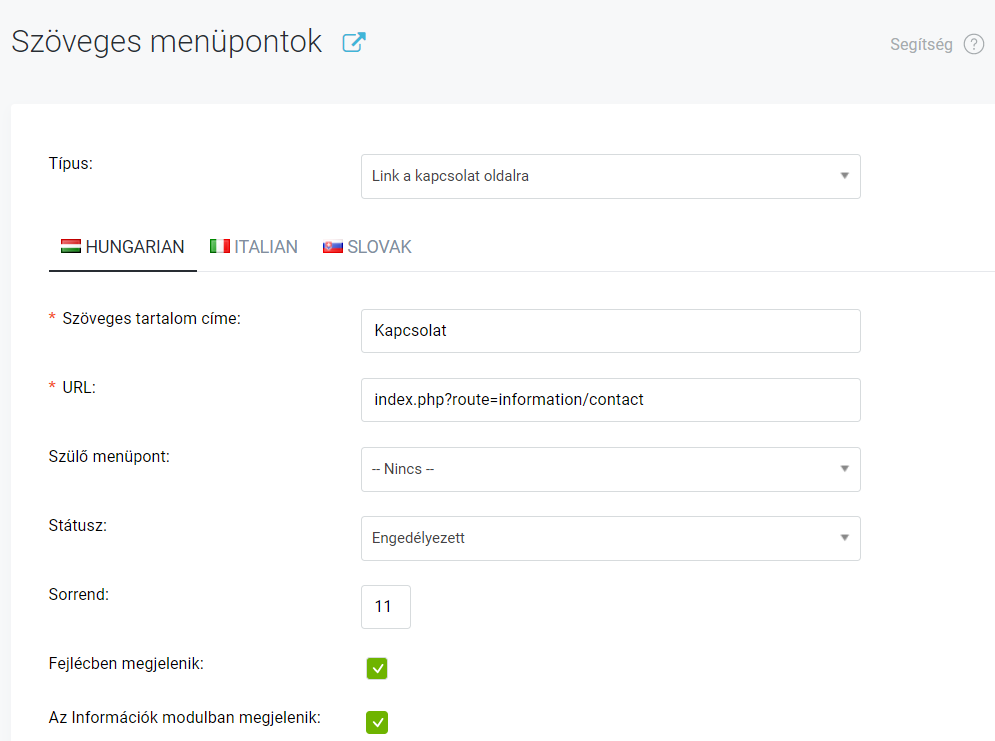Switch to the SLOVAK language tab
This screenshot has height=741, width=995.
click(x=367, y=247)
